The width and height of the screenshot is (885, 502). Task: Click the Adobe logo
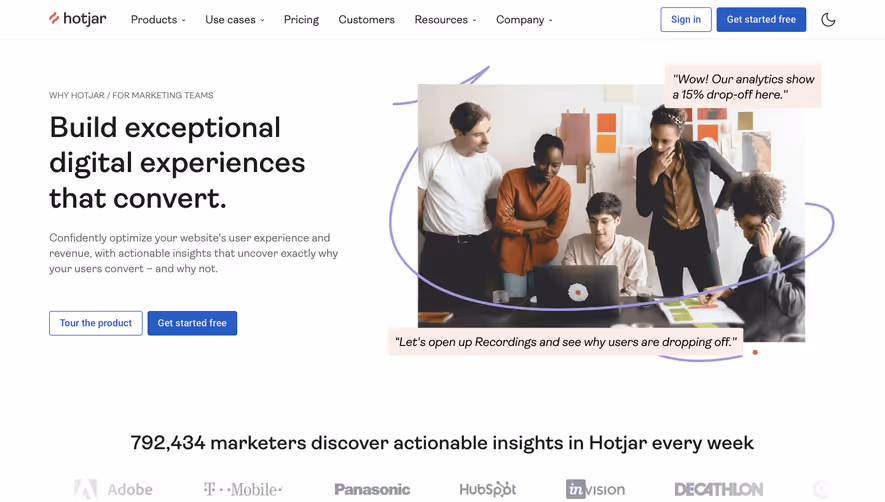pos(113,489)
